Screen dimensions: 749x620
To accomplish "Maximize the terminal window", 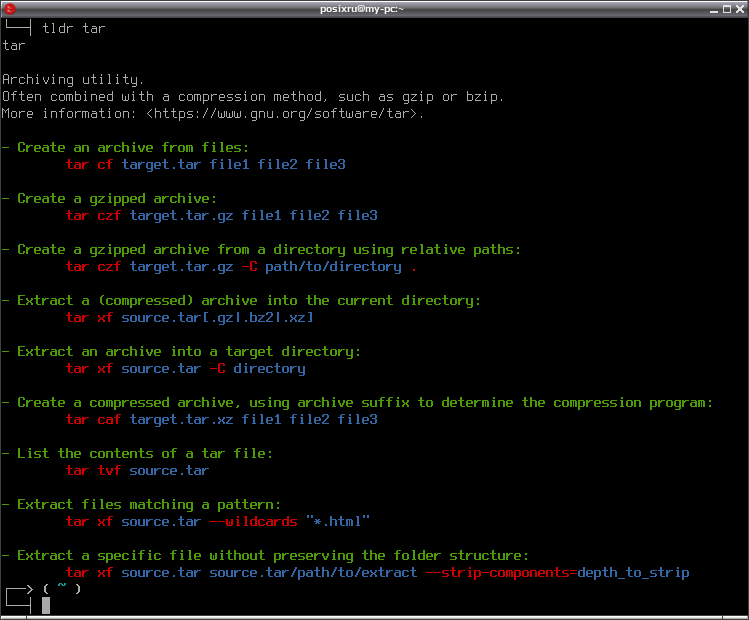I will tap(727, 9).
